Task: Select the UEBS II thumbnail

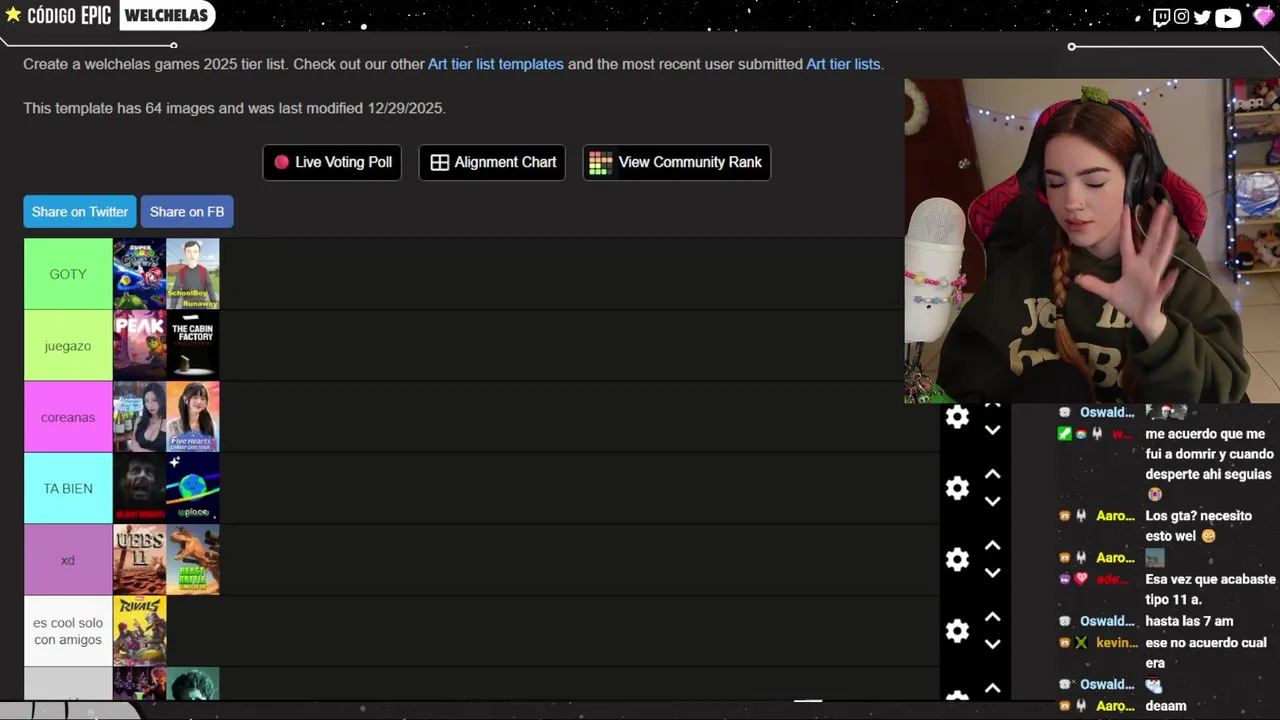Action: [x=140, y=560]
